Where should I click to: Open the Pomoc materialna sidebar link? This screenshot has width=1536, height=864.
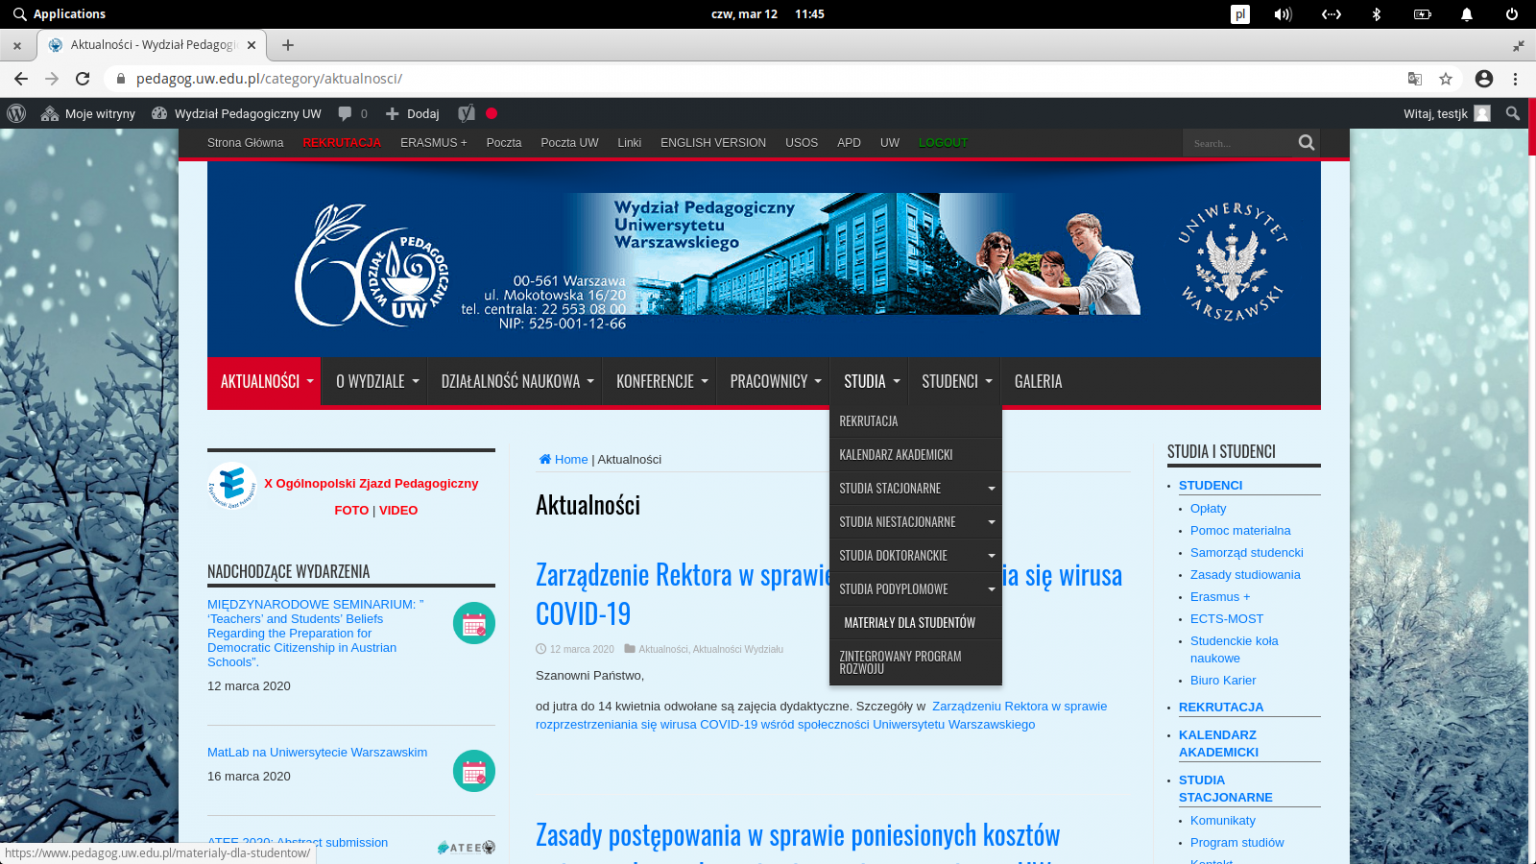pos(1240,531)
